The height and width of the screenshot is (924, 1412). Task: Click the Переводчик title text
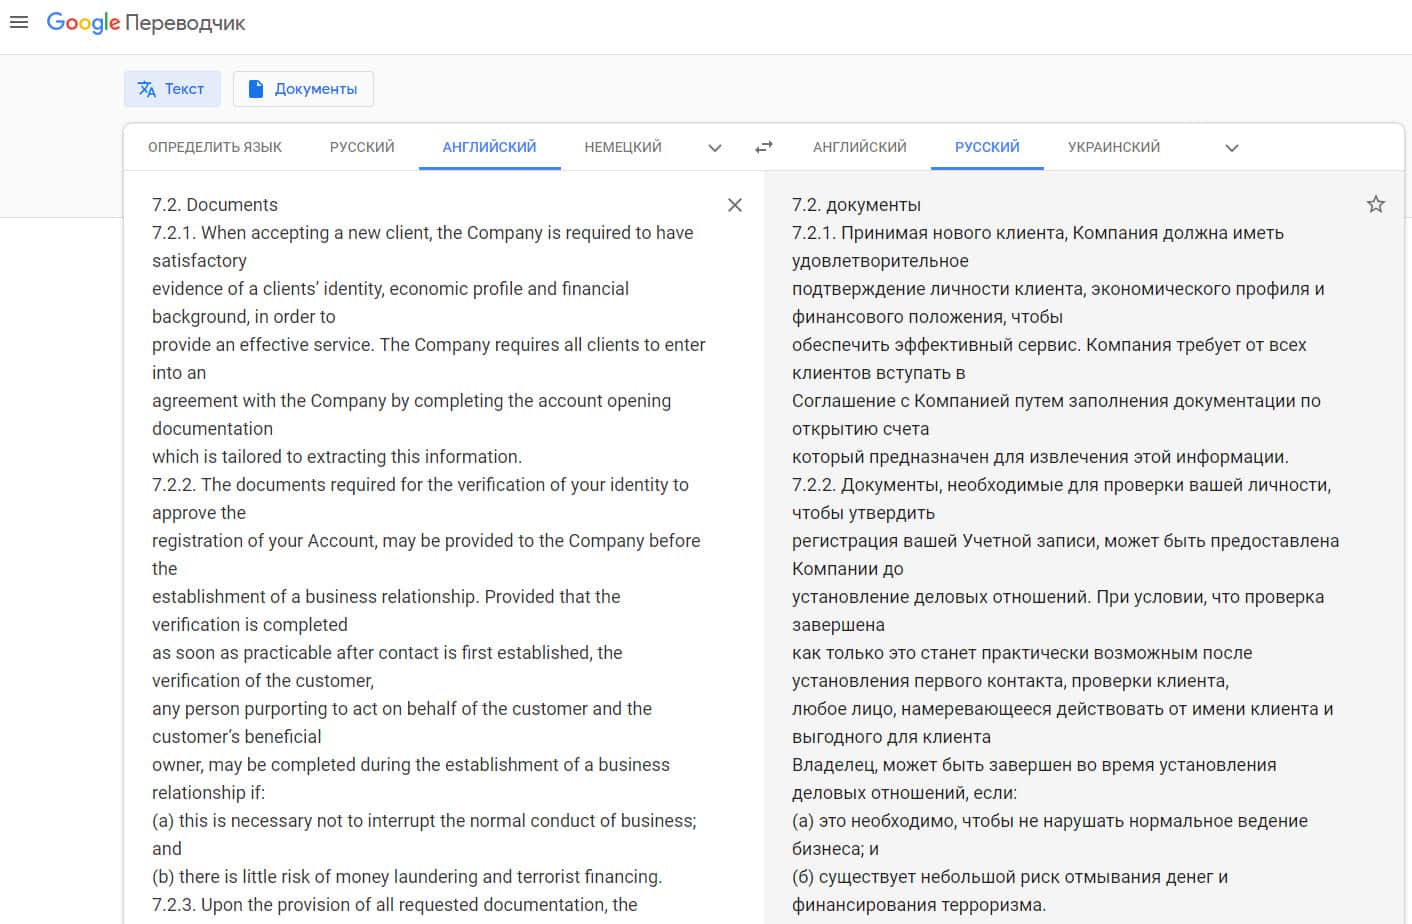coord(185,23)
